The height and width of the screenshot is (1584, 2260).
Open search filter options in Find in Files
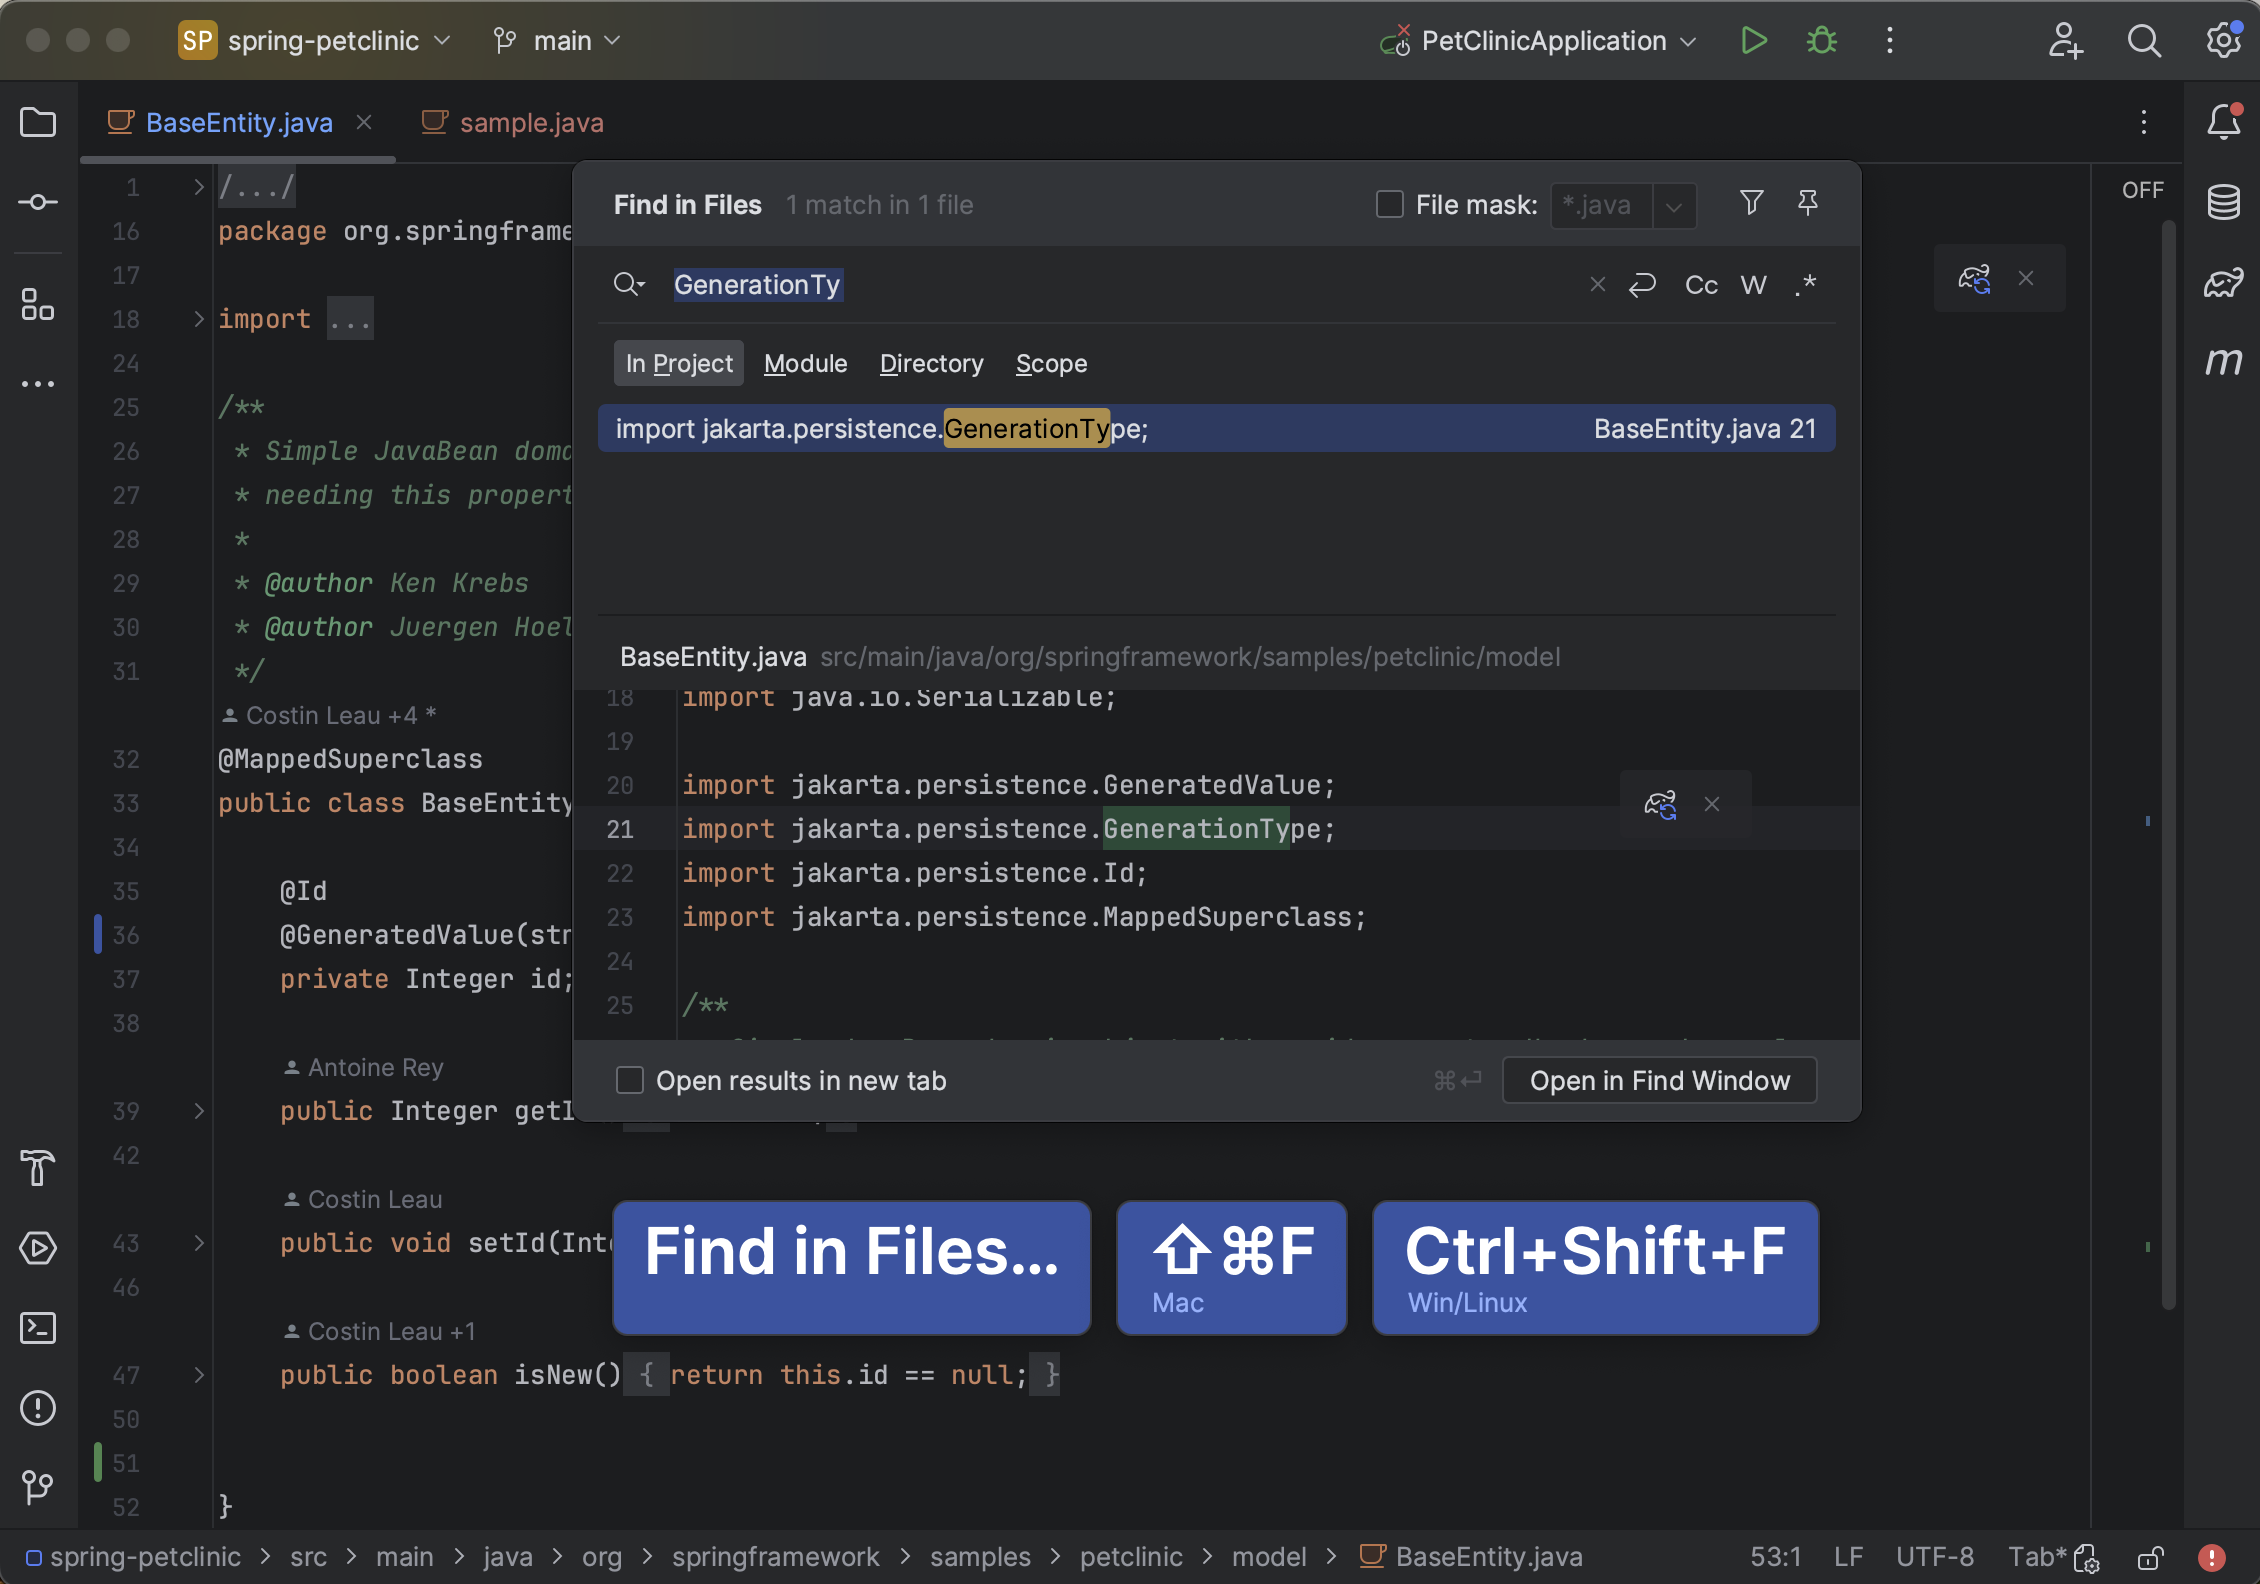tap(1751, 203)
